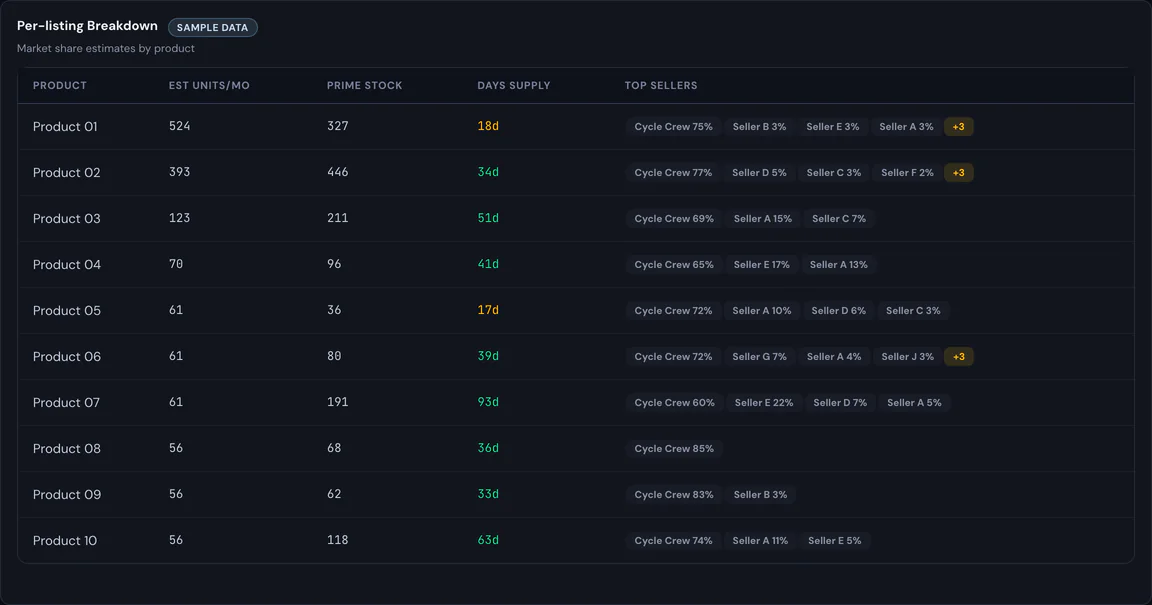Click Seller A 11% chip
Viewport: 1152px width, 605px height.
tap(760, 540)
